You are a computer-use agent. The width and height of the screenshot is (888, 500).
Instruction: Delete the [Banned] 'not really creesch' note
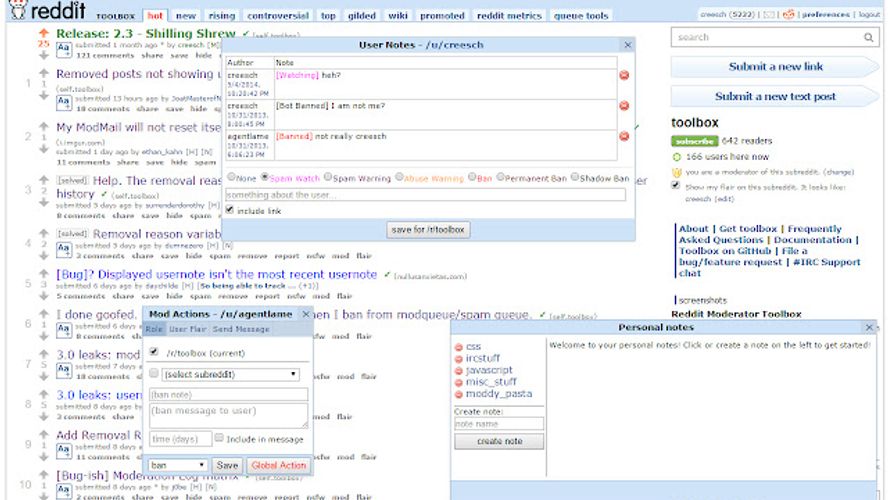tap(624, 136)
